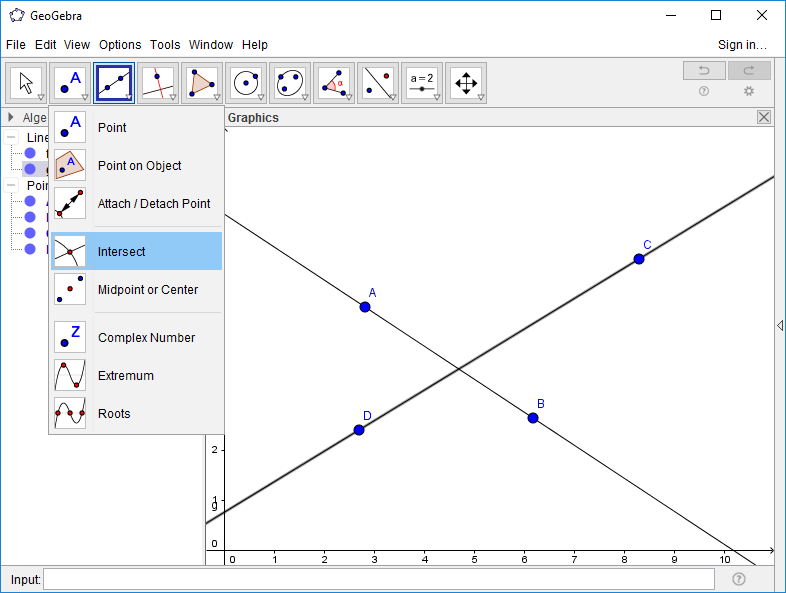Choose the Roots tool
786x593 pixels.
click(x=136, y=414)
